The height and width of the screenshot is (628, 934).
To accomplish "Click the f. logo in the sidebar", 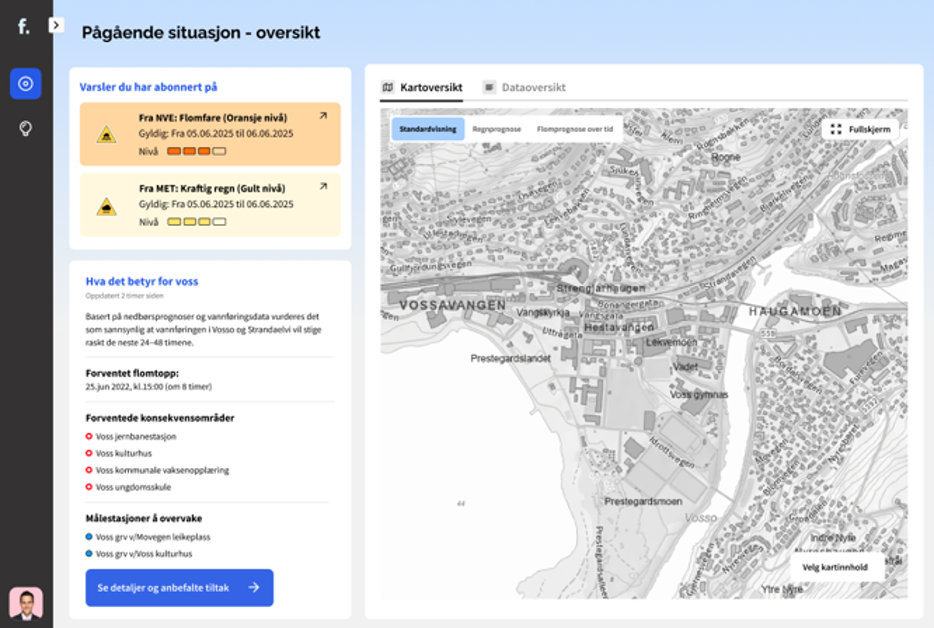I will coord(23,26).
